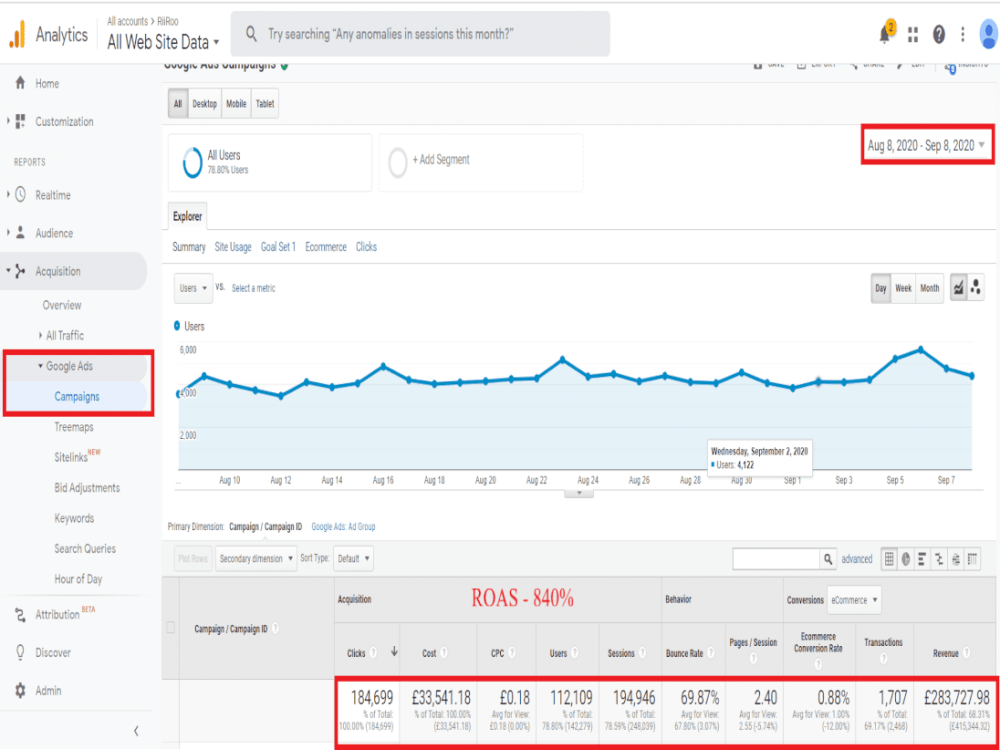Click the Select a metric link
Image resolution: width=1000 pixels, height=750 pixels.
pos(253,288)
